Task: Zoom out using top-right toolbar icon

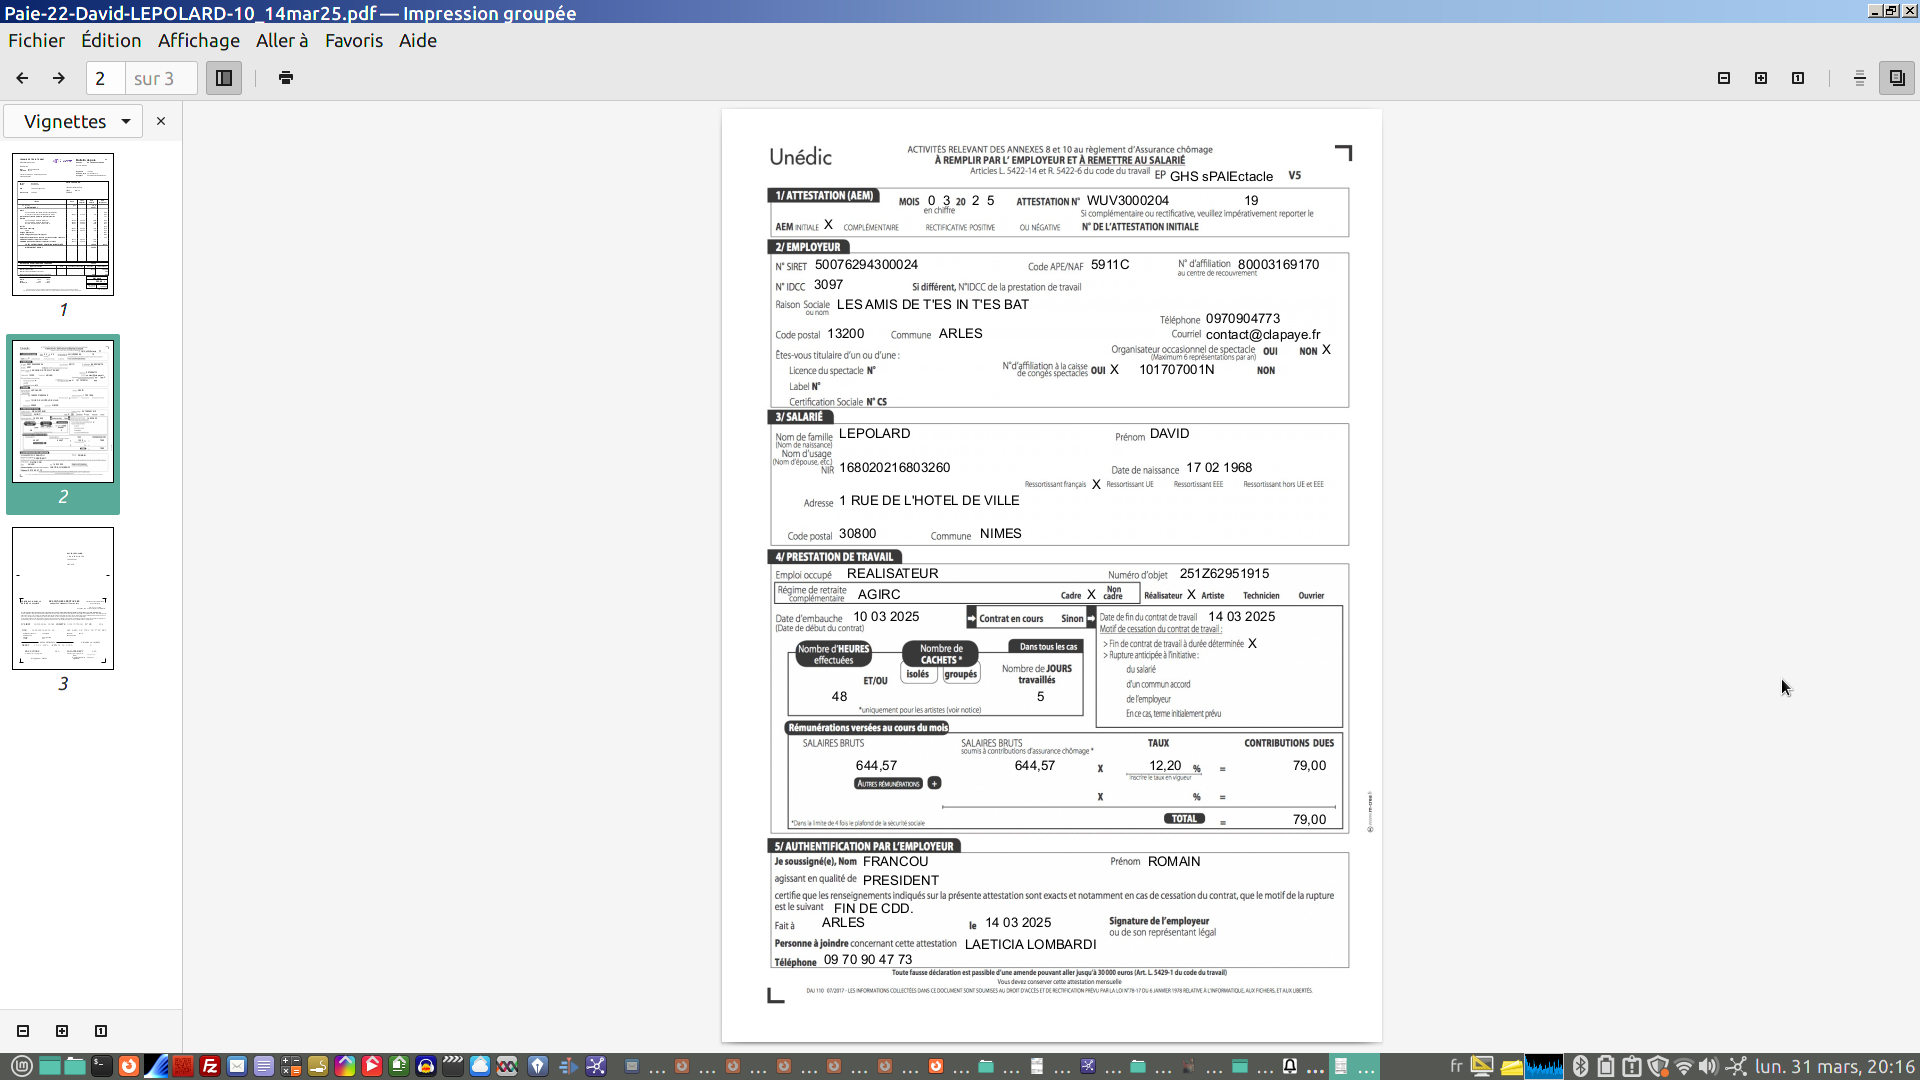Action: 1724,78
